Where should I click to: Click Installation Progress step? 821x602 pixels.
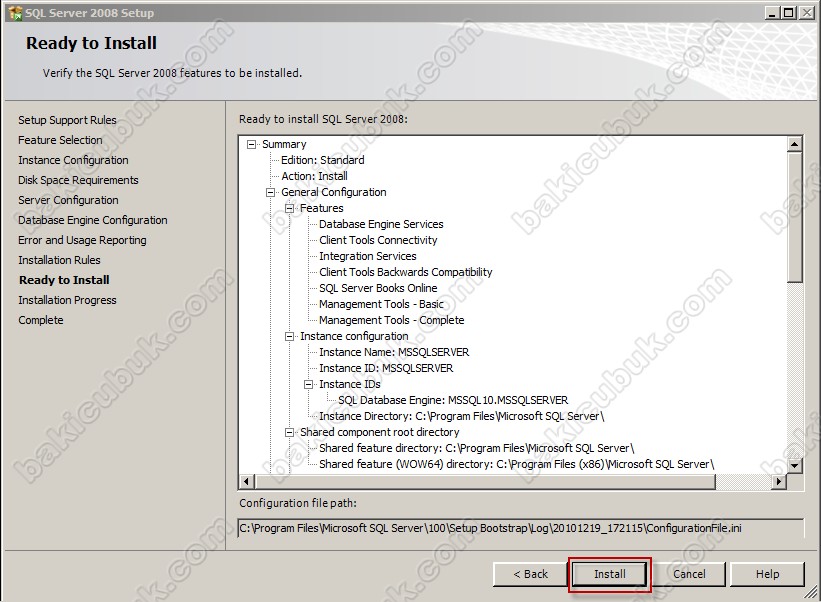[67, 300]
